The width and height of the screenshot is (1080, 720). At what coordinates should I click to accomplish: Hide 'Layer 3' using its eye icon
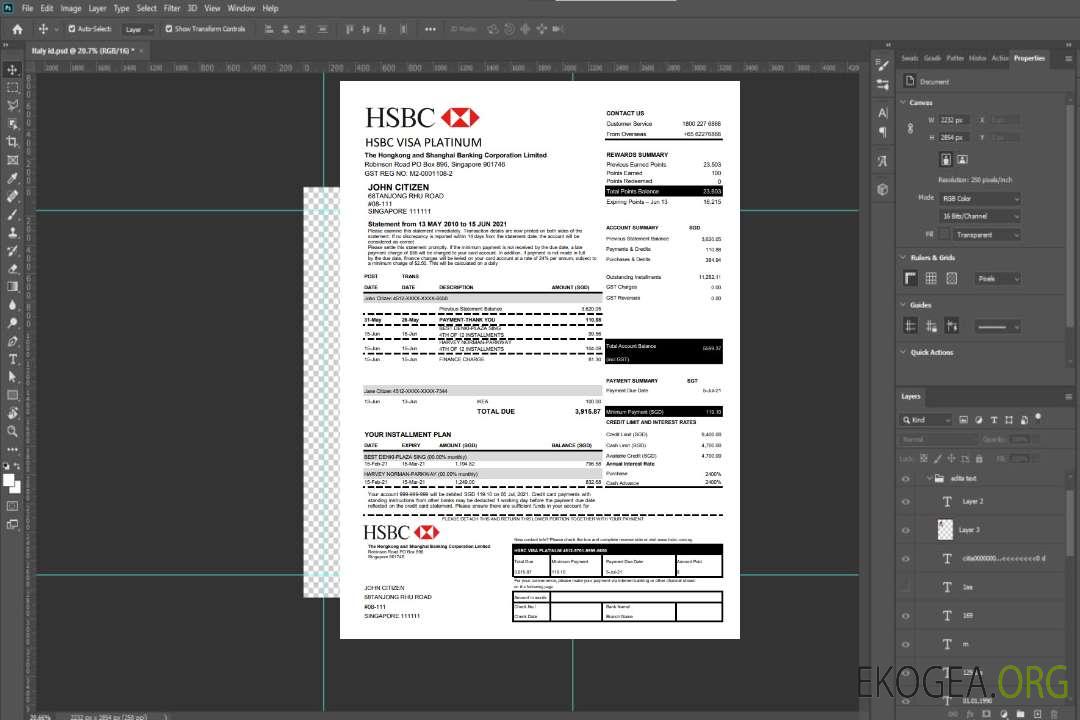point(906,531)
